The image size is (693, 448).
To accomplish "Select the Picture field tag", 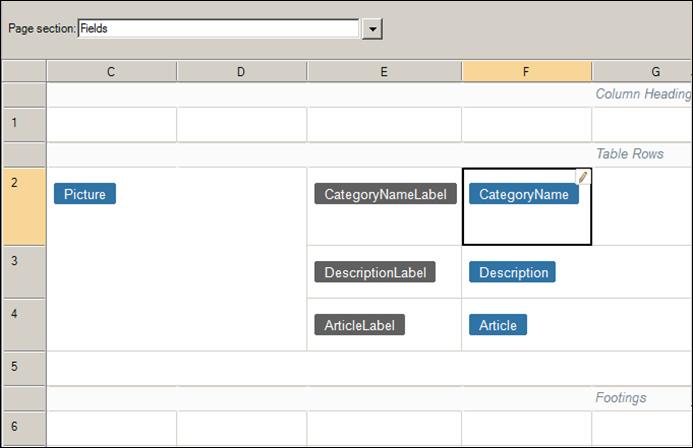I will pos(85,194).
